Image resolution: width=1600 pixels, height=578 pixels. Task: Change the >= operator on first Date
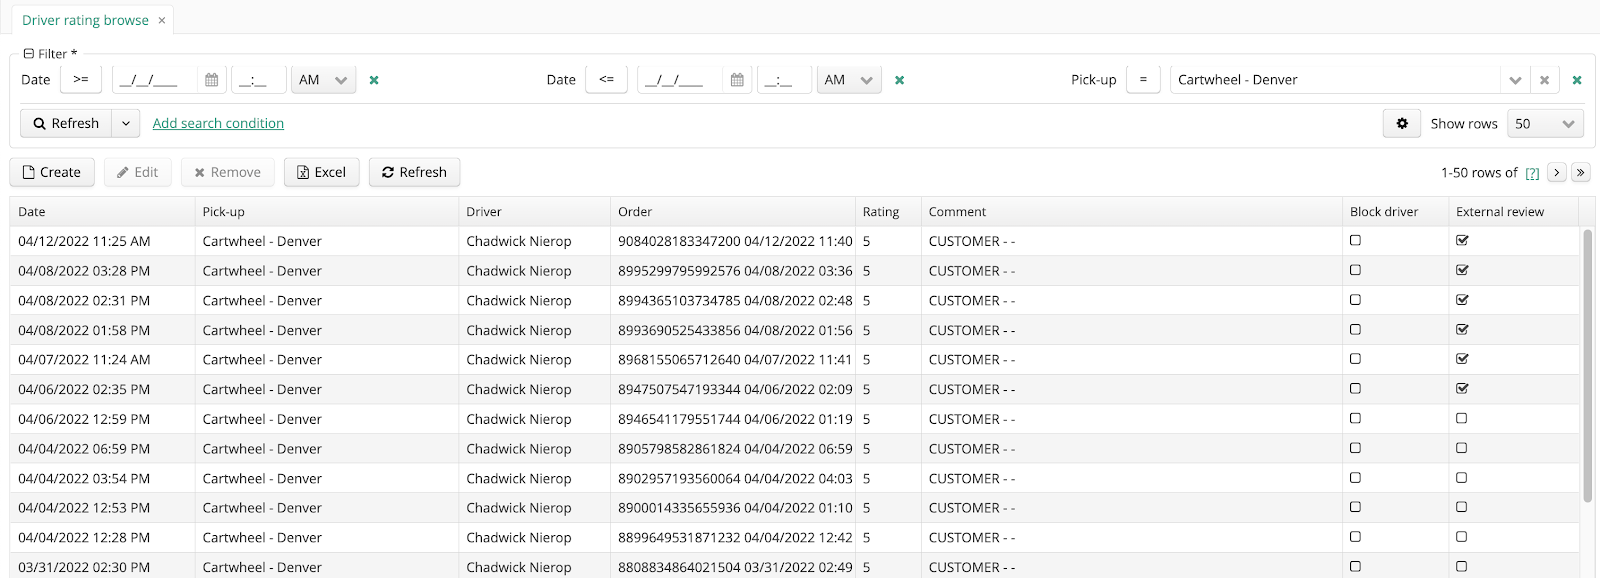click(81, 80)
